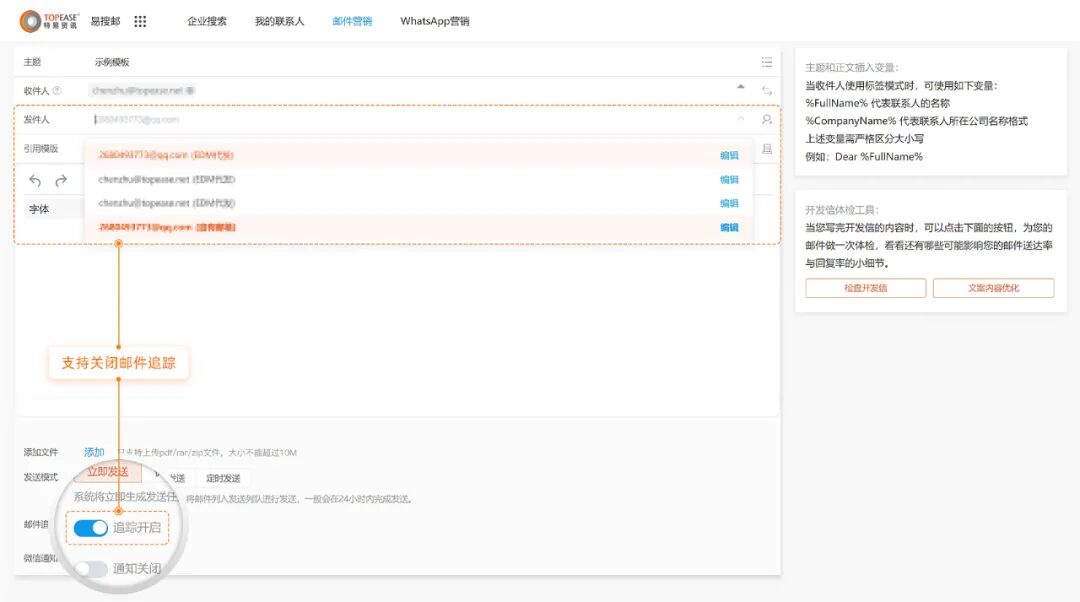The width and height of the screenshot is (1080, 602).
Task: Turn off the 追踪开启 tracking switch
Action: (90, 528)
